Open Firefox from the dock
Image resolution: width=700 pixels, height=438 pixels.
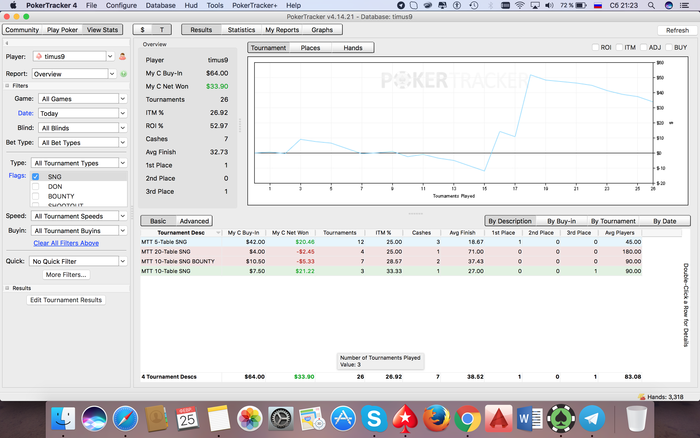436,419
